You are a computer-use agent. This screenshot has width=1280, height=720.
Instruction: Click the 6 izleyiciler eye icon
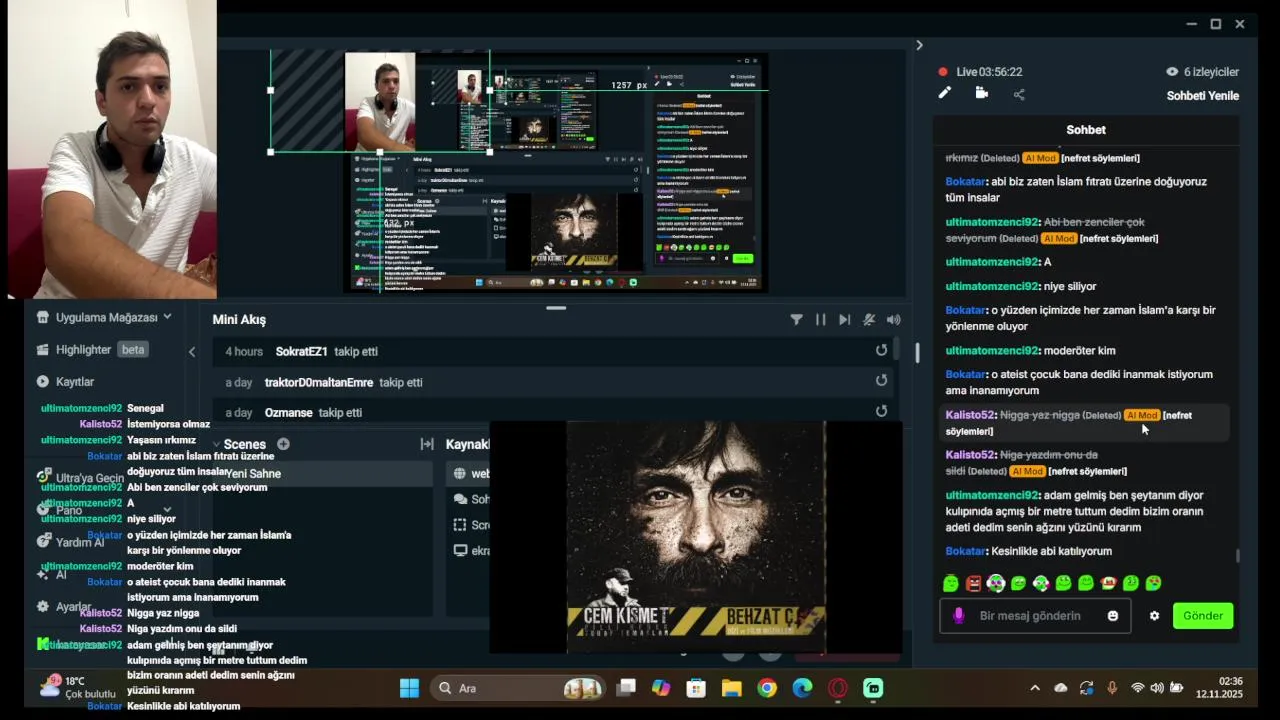point(1172,72)
